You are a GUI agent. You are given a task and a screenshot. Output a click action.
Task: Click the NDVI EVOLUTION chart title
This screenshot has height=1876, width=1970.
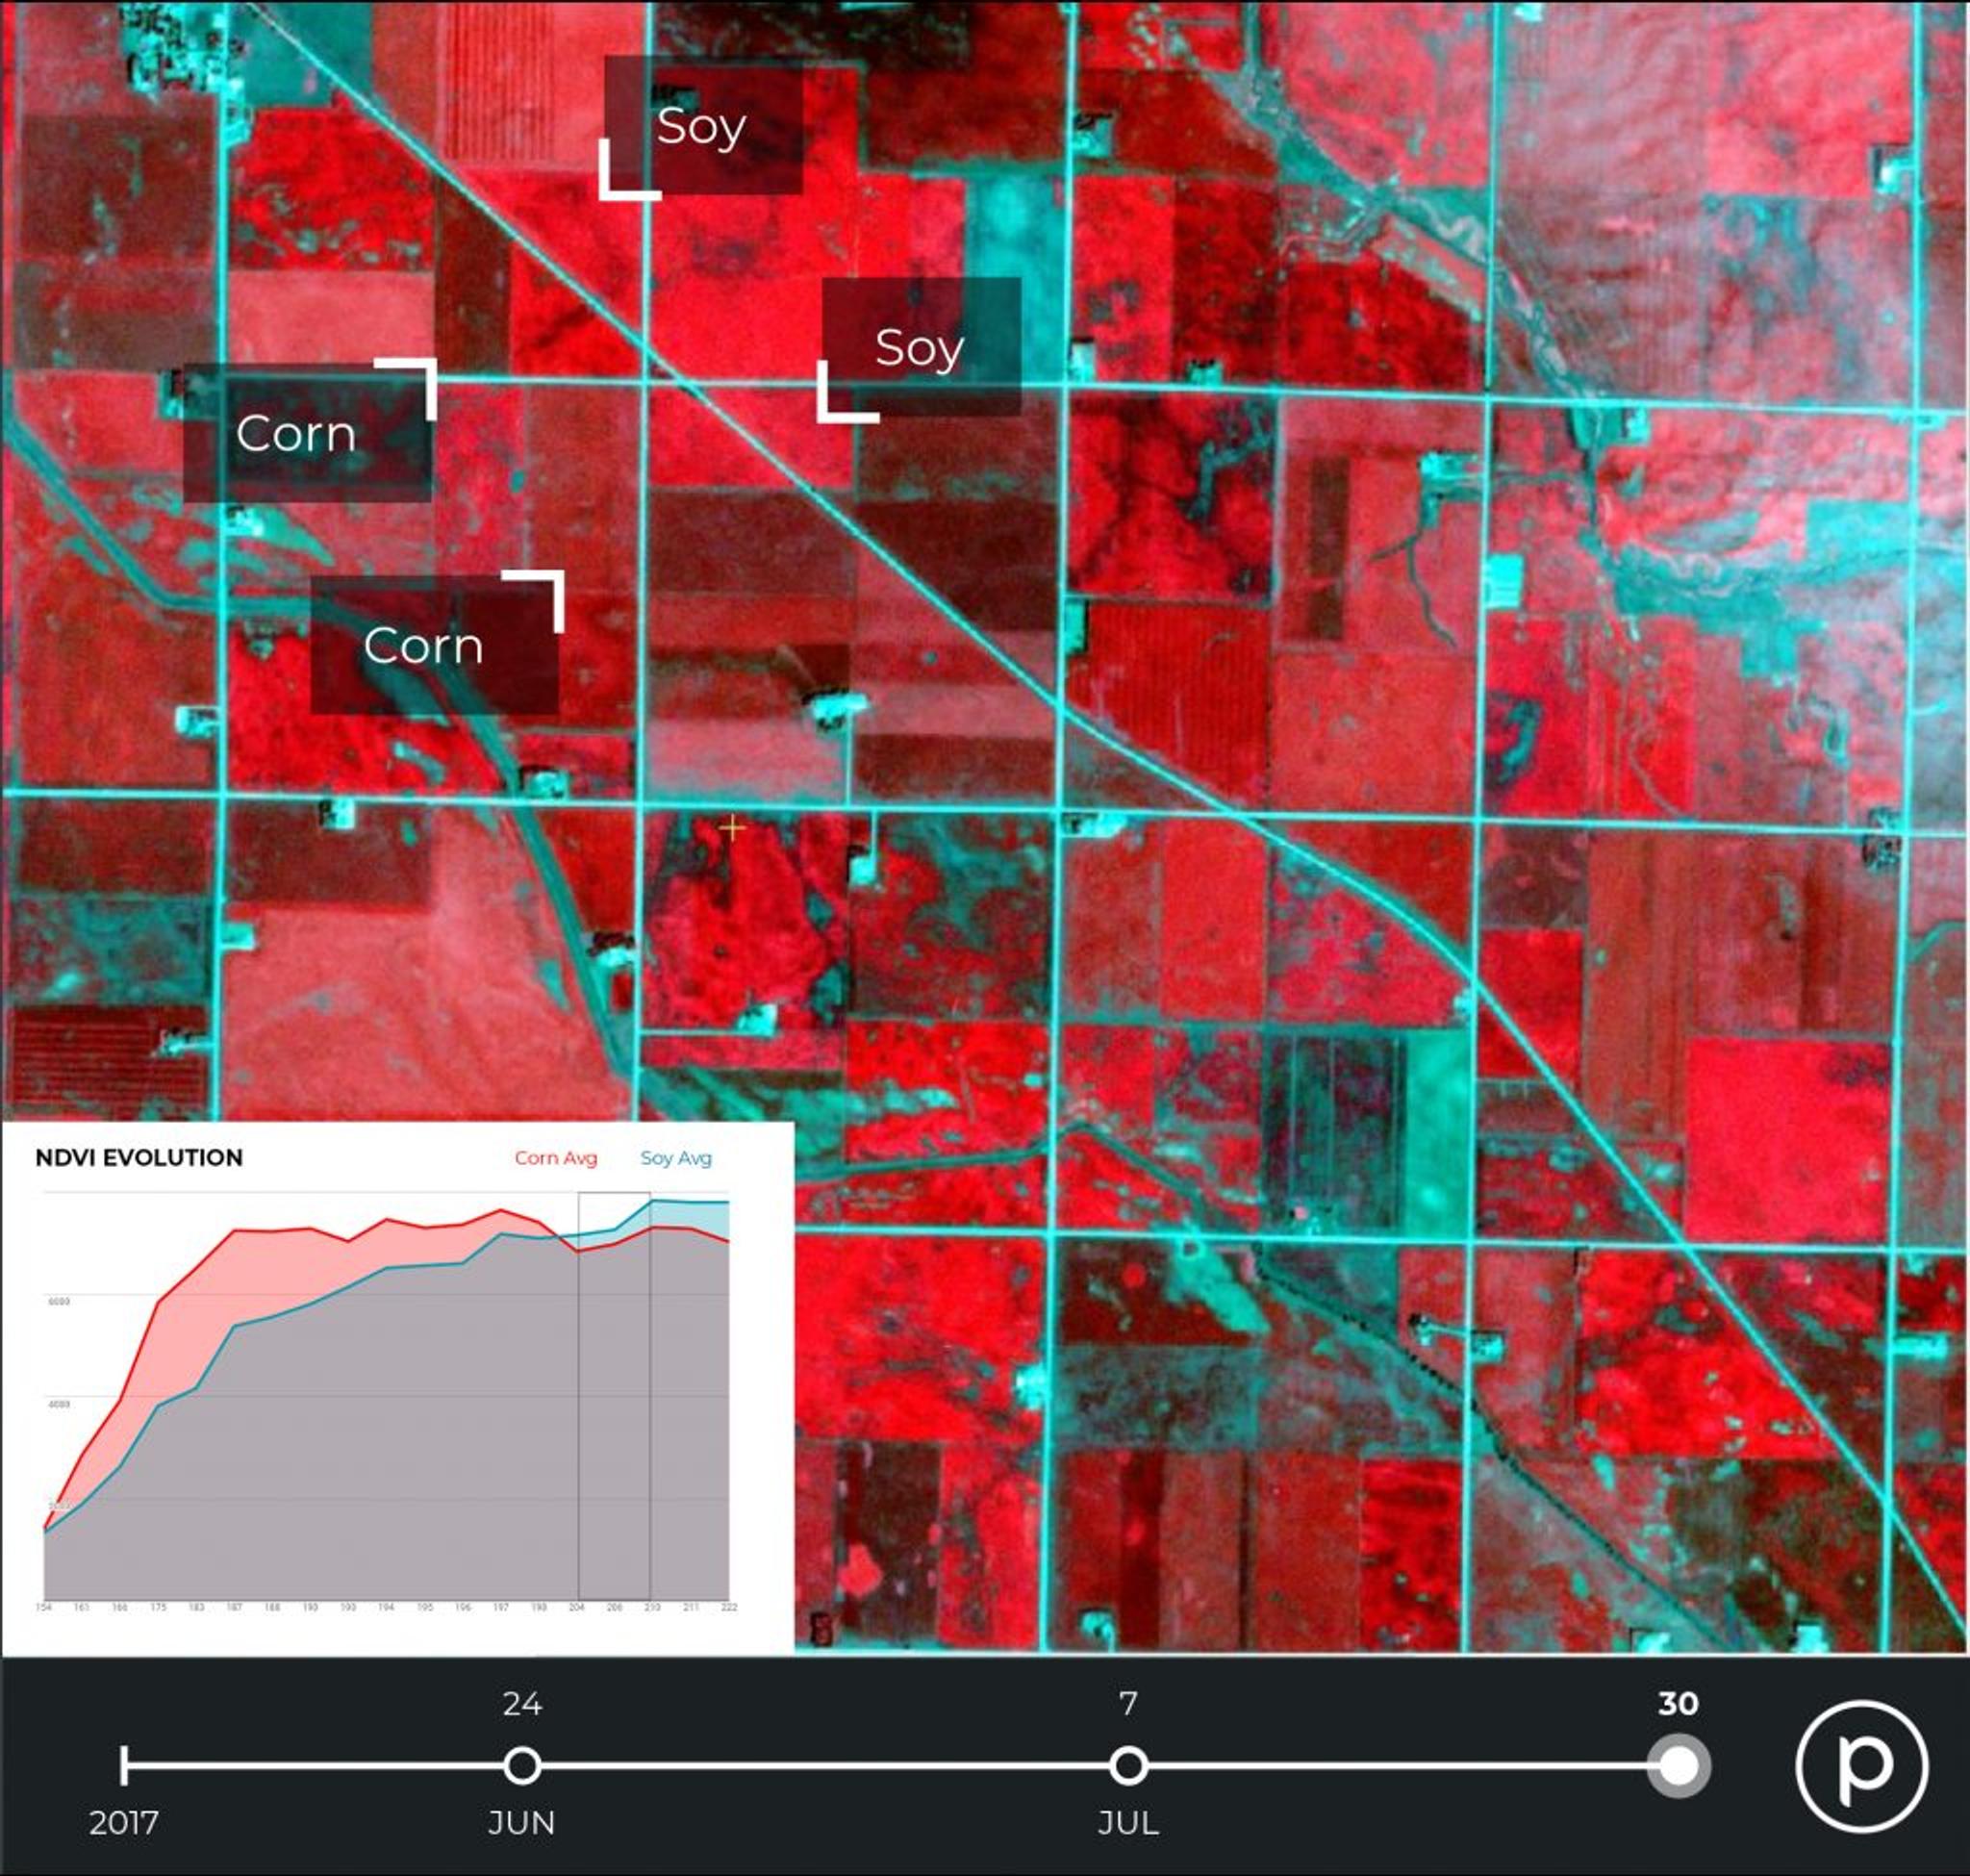(139, 1158)
